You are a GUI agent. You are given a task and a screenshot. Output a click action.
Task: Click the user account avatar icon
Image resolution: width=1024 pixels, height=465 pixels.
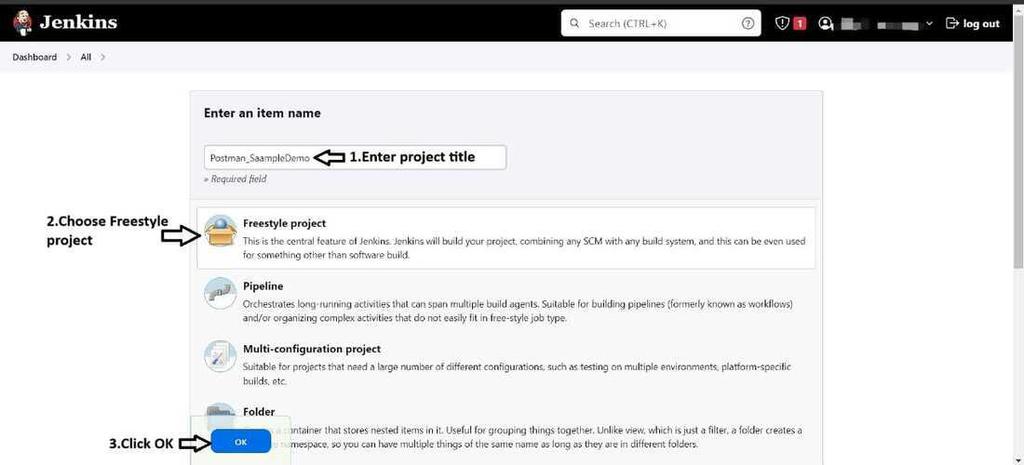[x=825, y=23]
